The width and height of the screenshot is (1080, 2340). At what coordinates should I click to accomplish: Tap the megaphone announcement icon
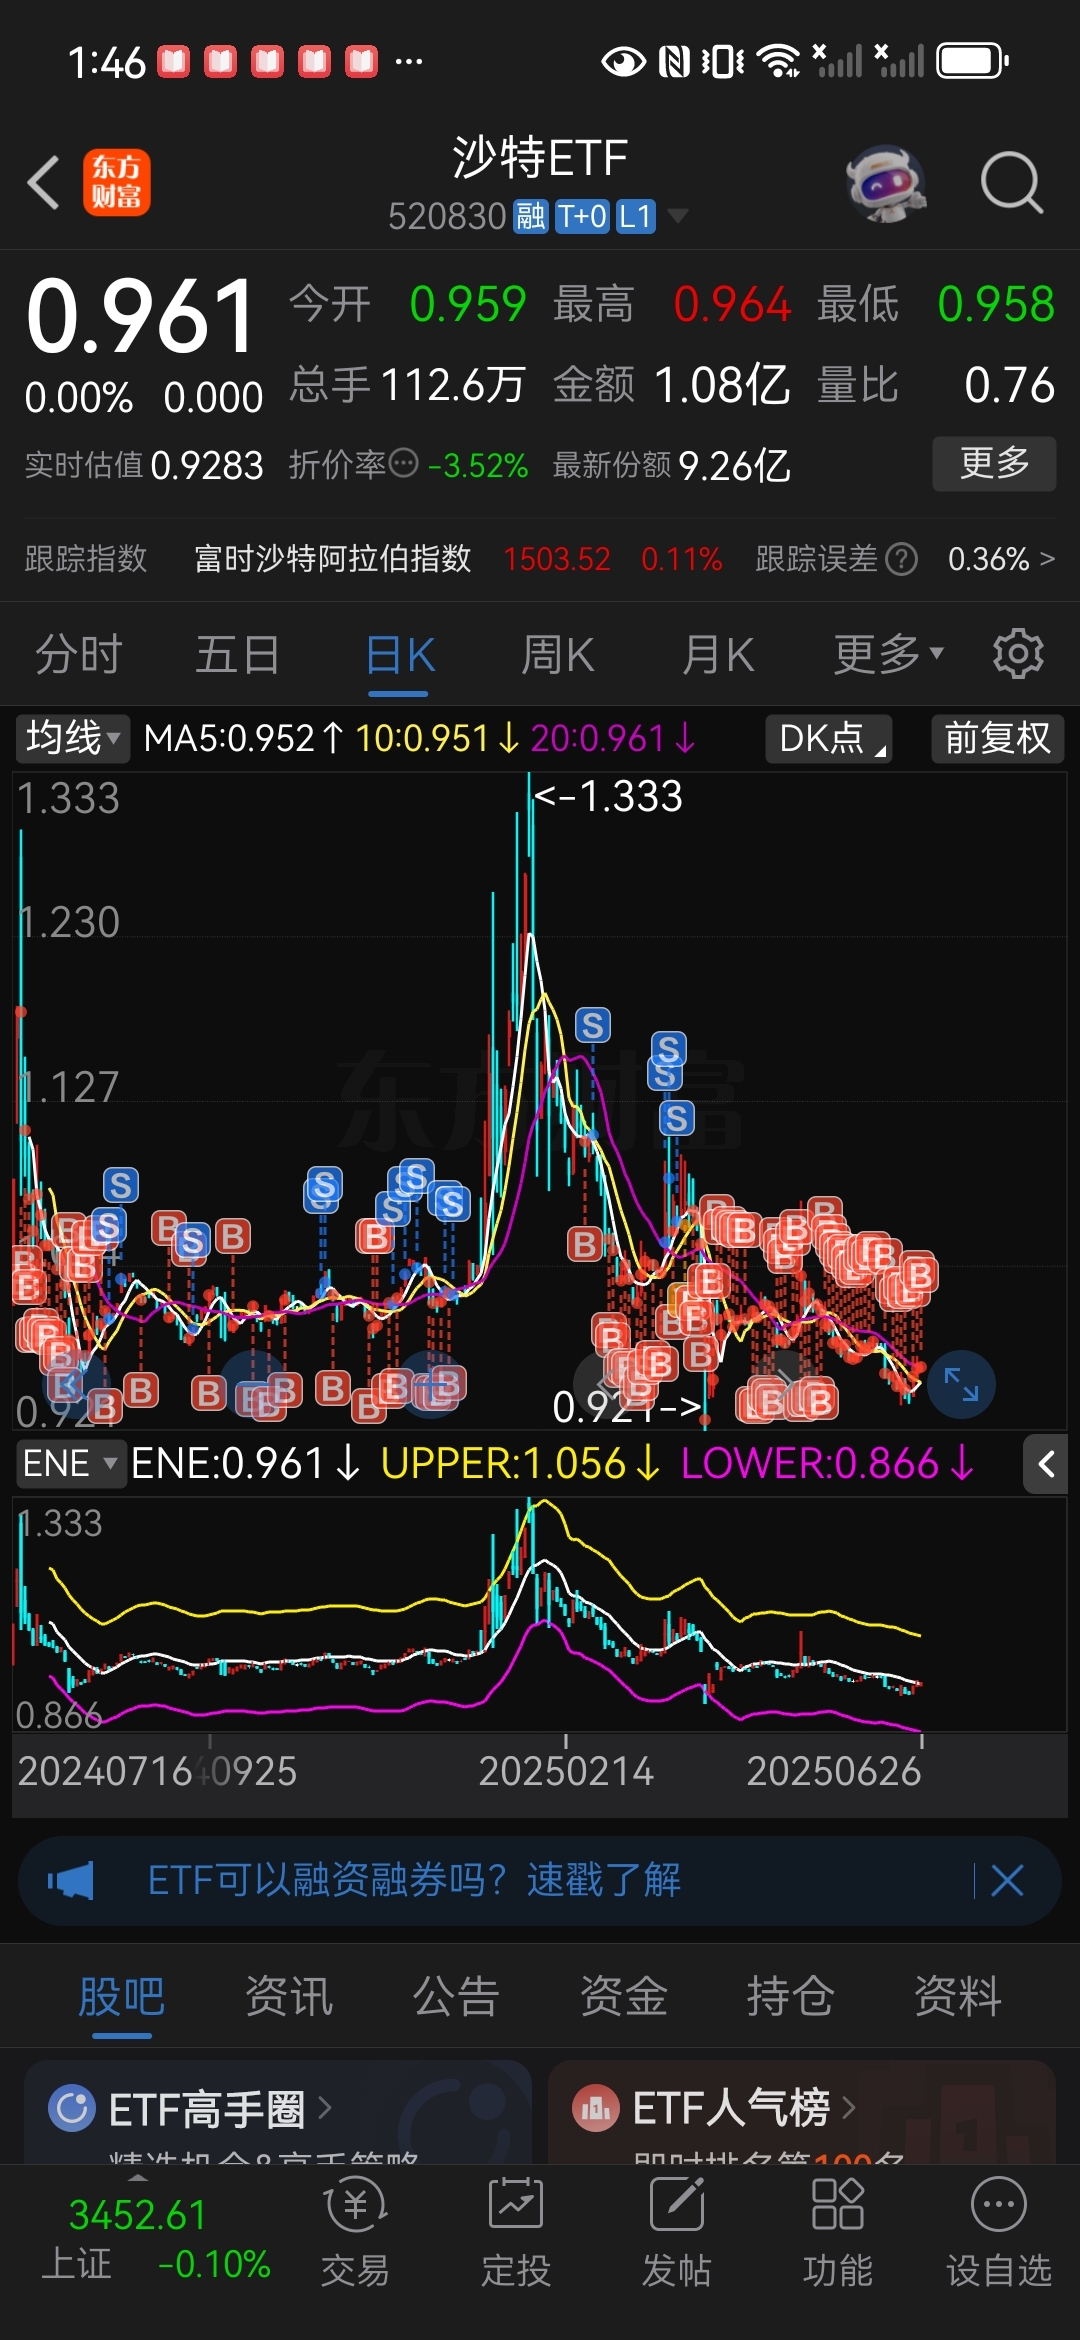71,1880
